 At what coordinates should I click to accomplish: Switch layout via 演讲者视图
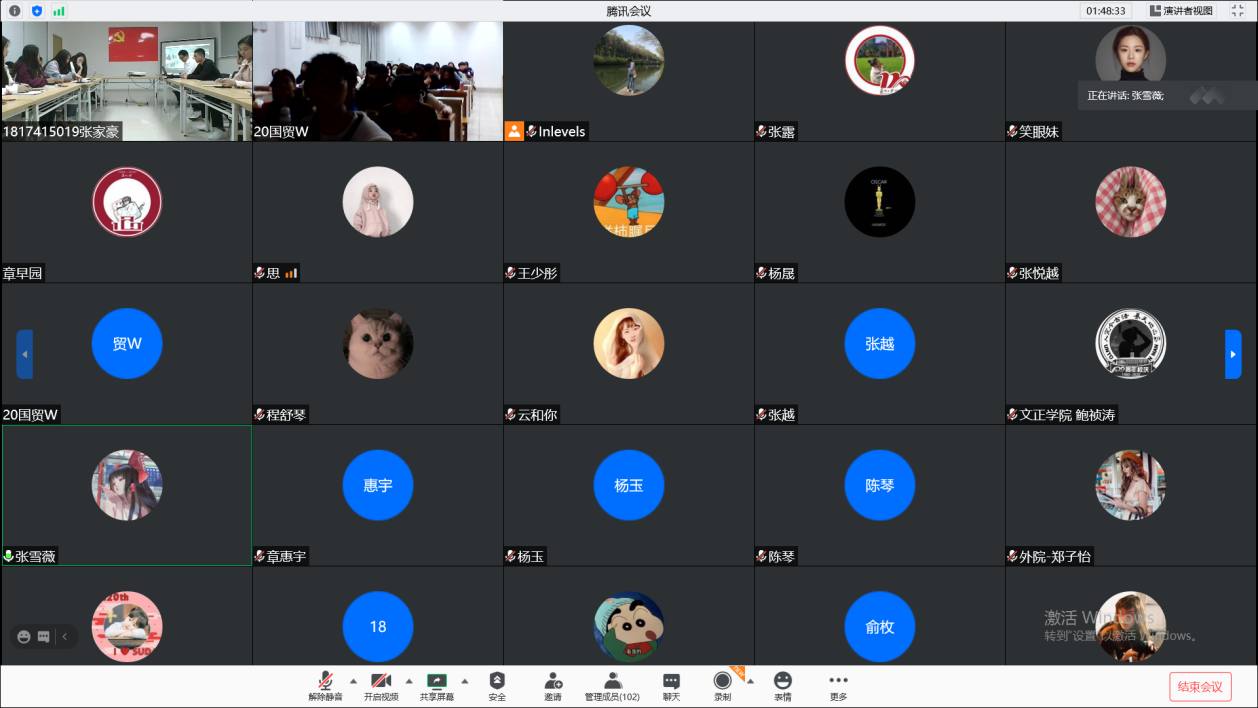[x=1181, y=11]
